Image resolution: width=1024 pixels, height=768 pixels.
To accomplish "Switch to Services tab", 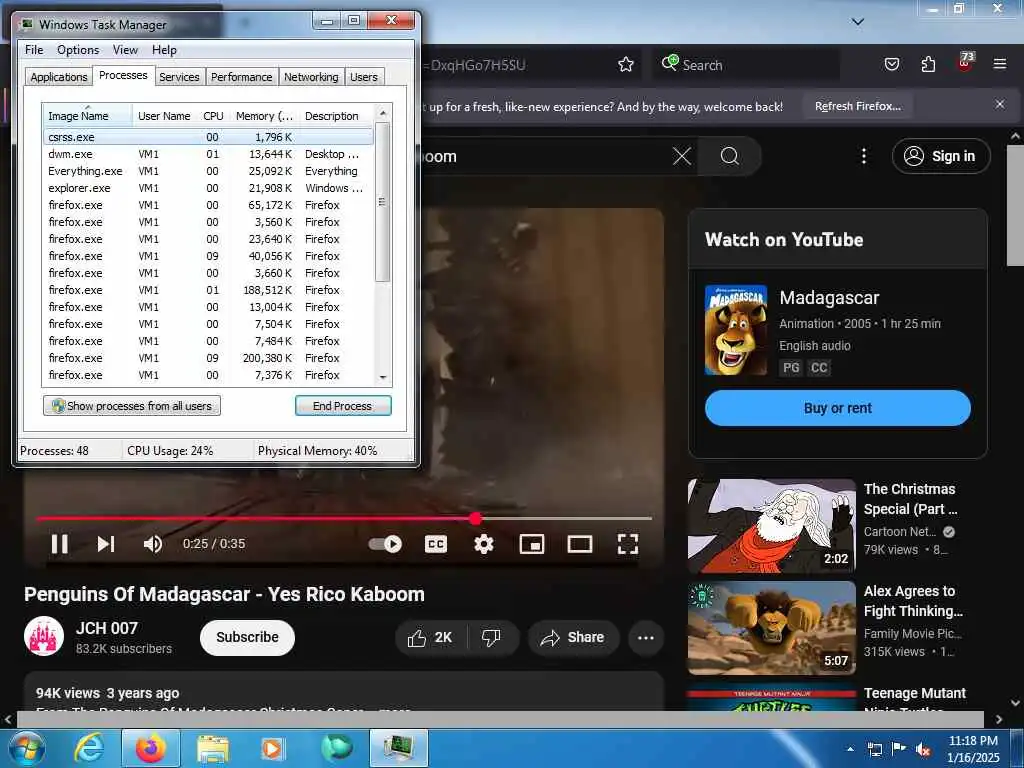I will click(x=179, y=77).
